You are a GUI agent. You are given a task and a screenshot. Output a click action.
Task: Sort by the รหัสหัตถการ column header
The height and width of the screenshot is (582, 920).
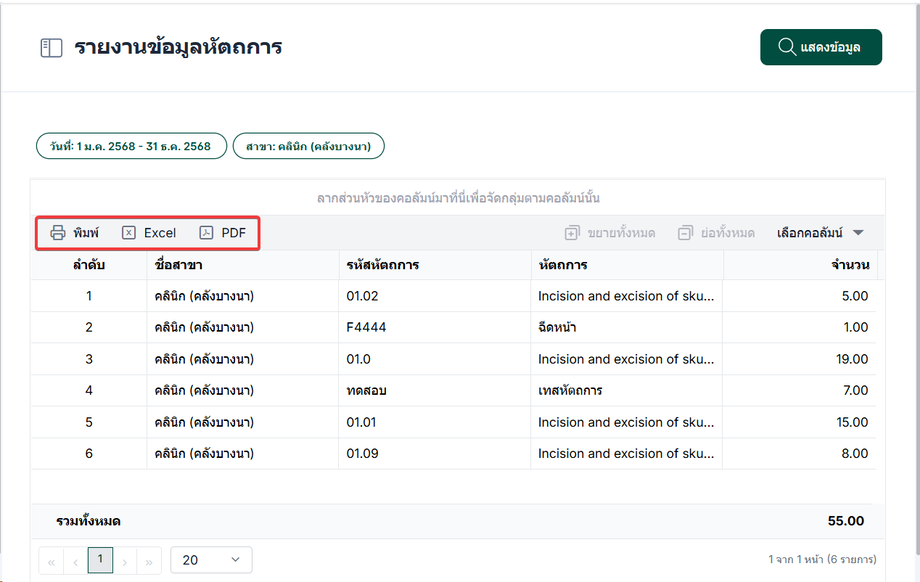tap(435, 265)
